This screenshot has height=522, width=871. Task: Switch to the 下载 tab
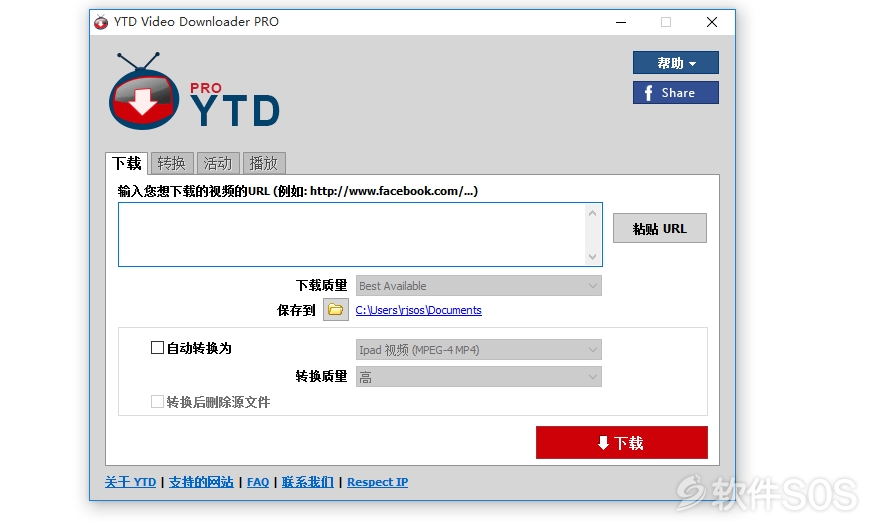click(127, 163)
